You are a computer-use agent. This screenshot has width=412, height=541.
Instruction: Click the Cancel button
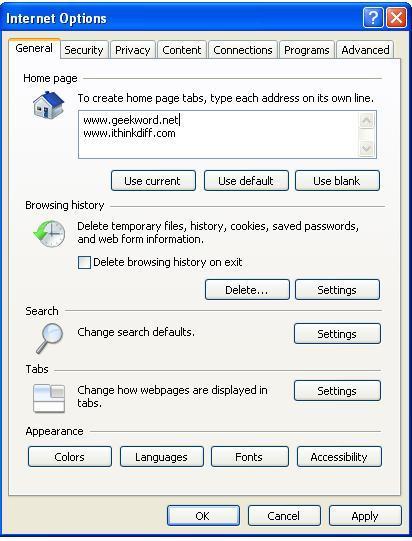(284, 516)
